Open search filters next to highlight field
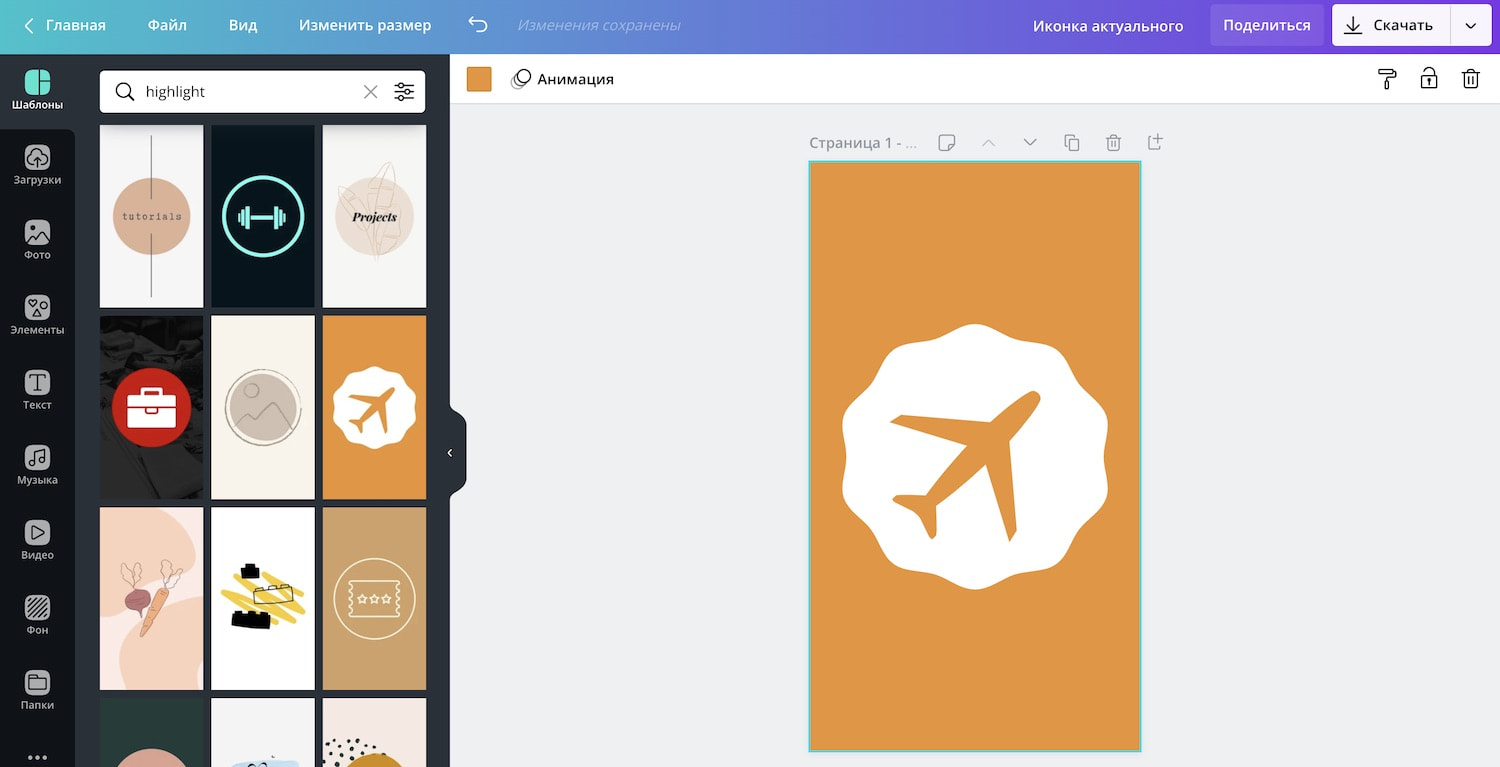This screenshot has width=1500, height=767. point(404,92)
